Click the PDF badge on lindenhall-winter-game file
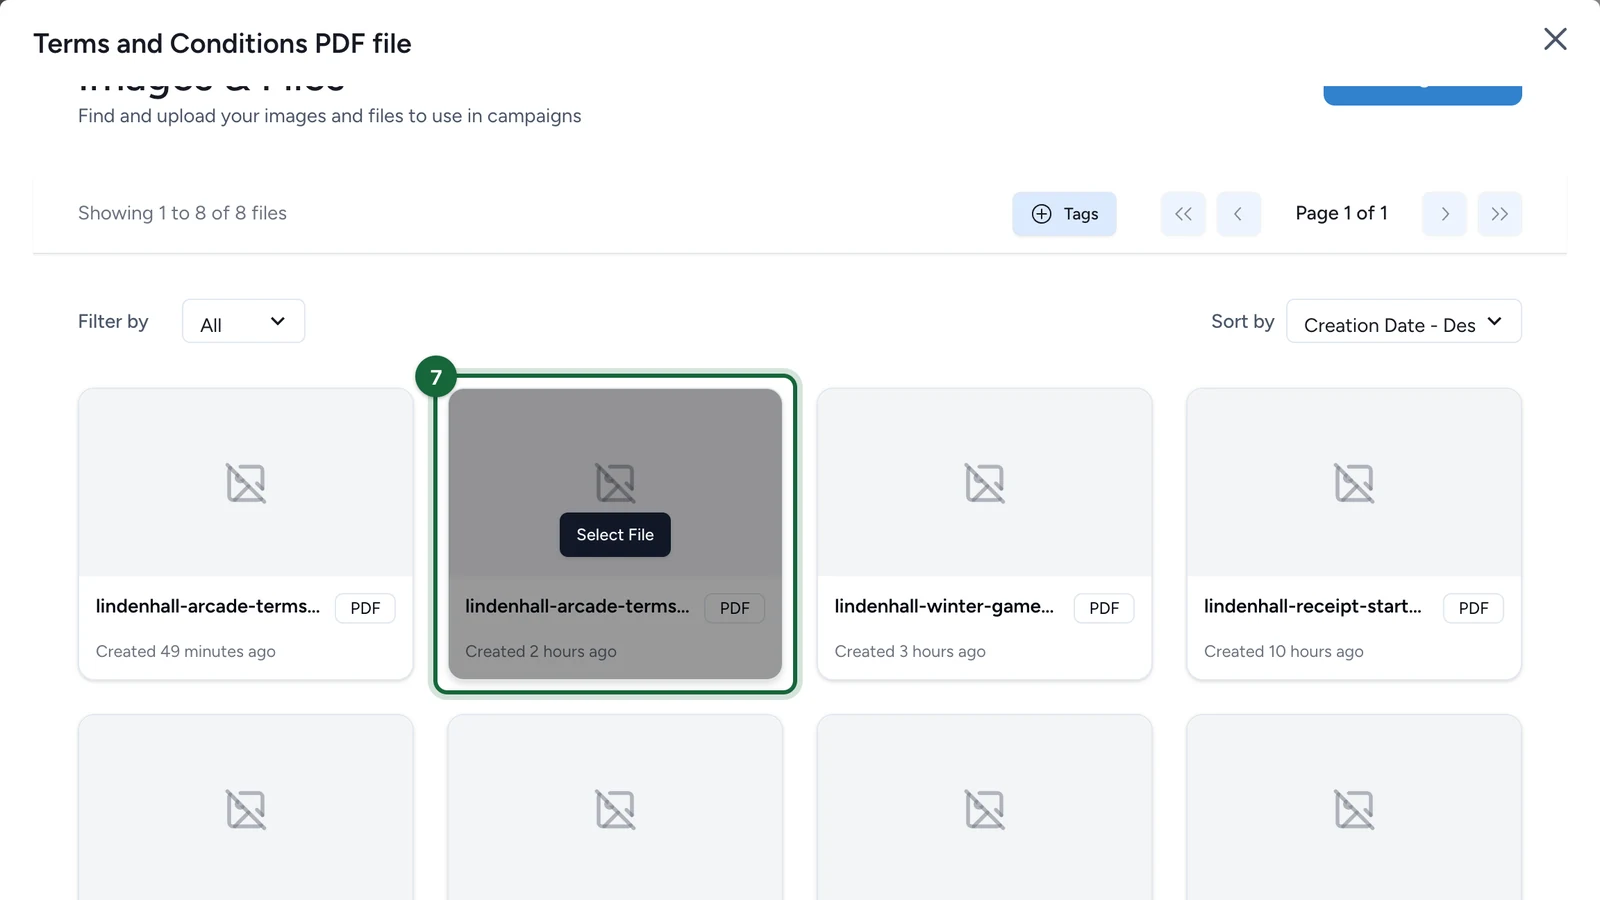1600x900 pixels. 1104,608
